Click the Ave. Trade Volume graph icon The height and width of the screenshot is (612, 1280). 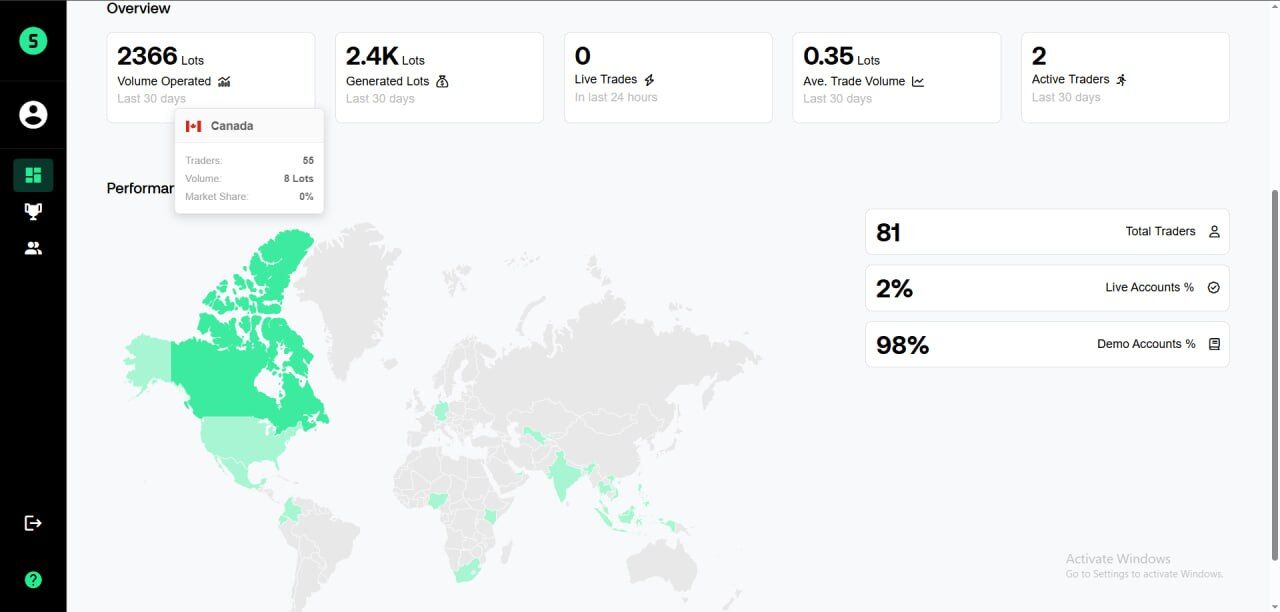[x=918, y=82]
